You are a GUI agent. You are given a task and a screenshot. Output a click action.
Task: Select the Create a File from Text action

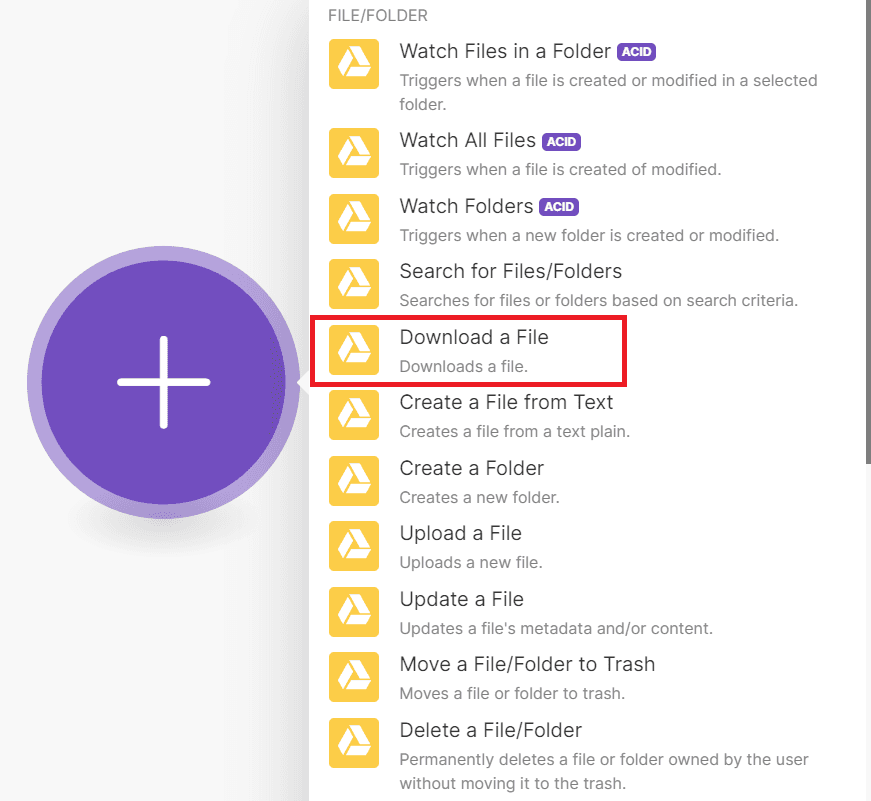click(x=506, y=403)
